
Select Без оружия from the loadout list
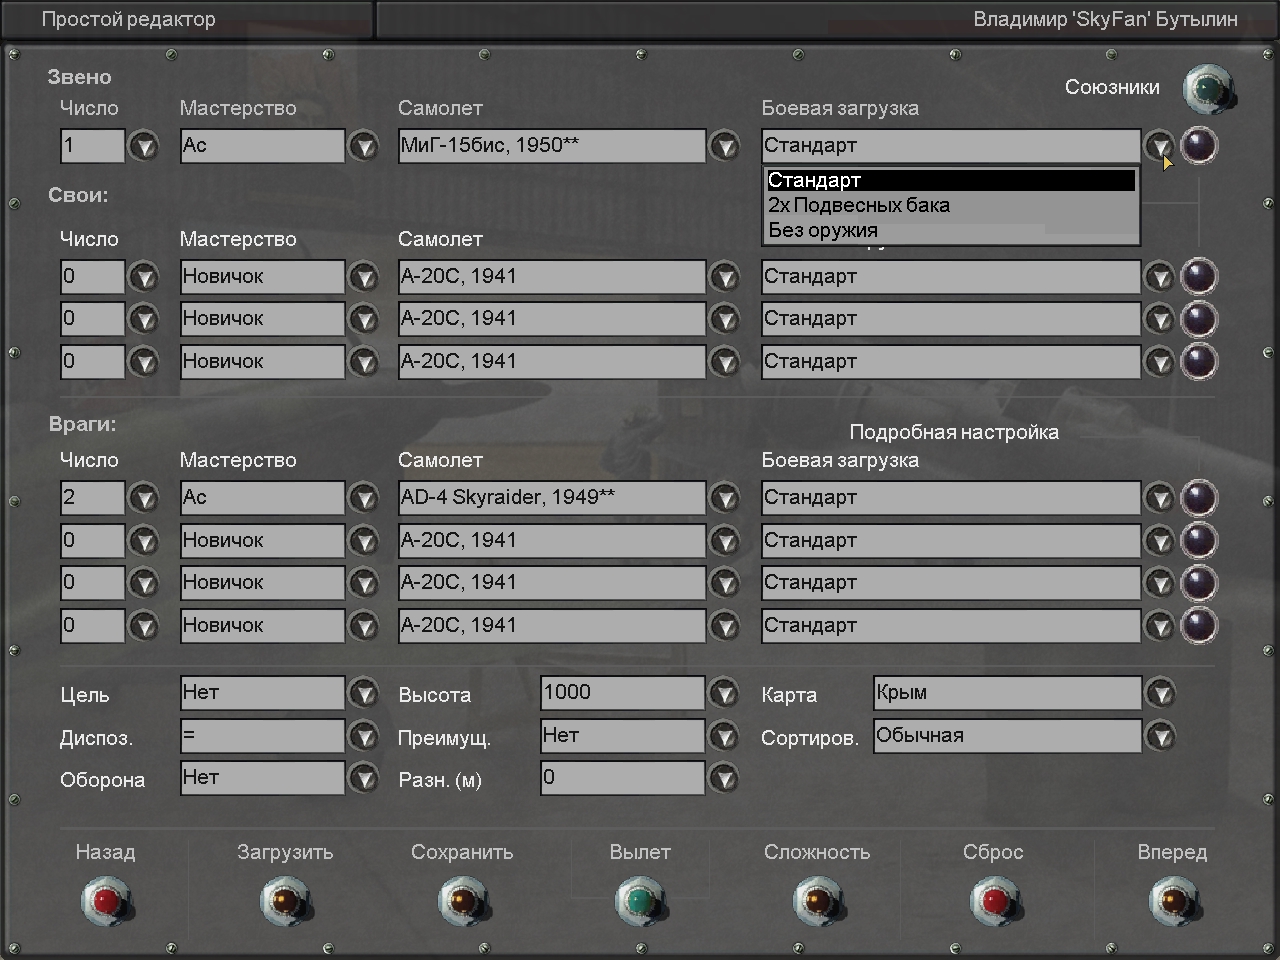click(x=951, y=230)
